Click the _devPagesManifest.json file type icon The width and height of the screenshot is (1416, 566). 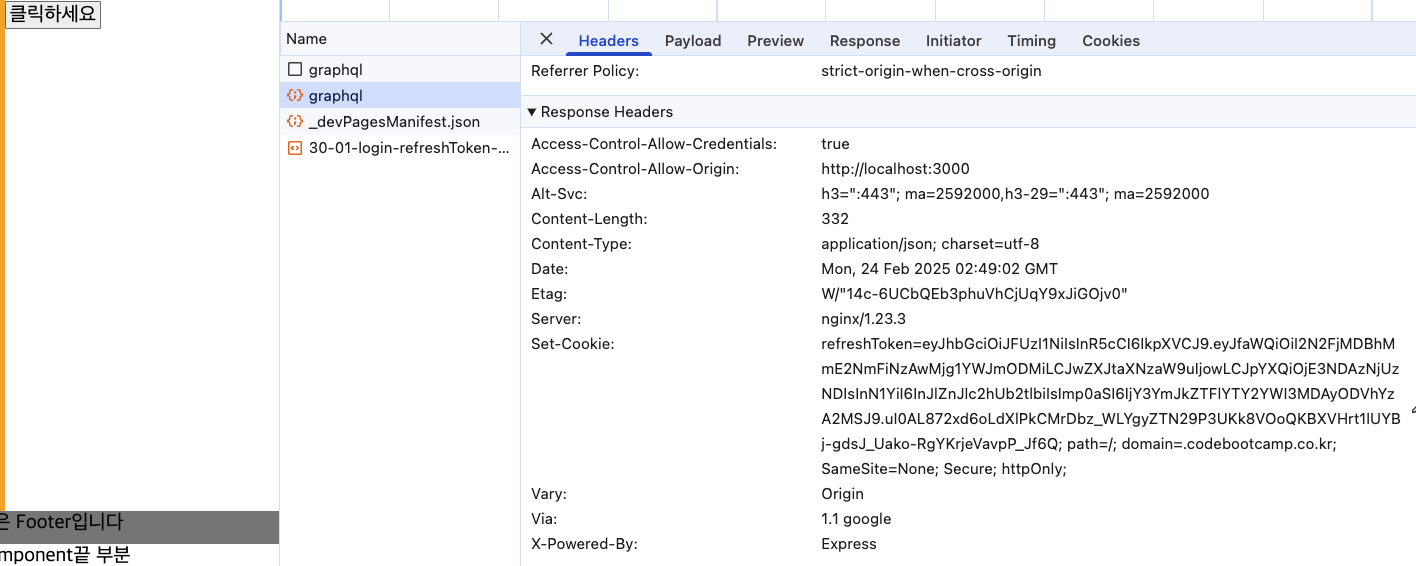pyautogui.click(x=295, y=122)
